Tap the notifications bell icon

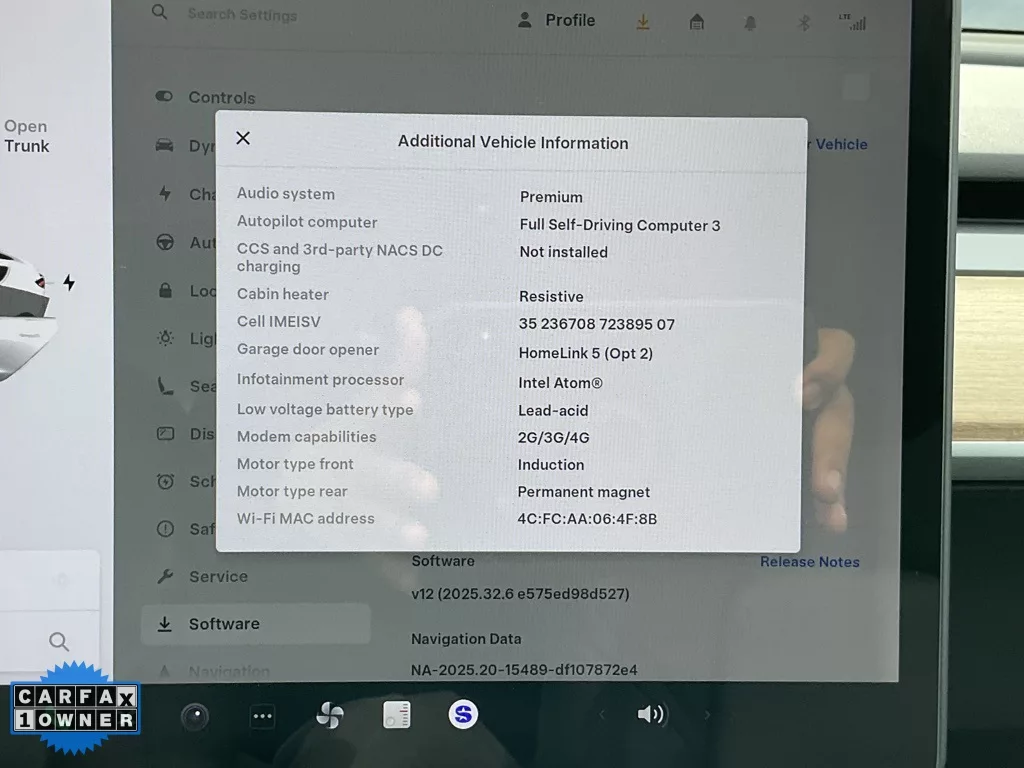[x=750, y=23]
